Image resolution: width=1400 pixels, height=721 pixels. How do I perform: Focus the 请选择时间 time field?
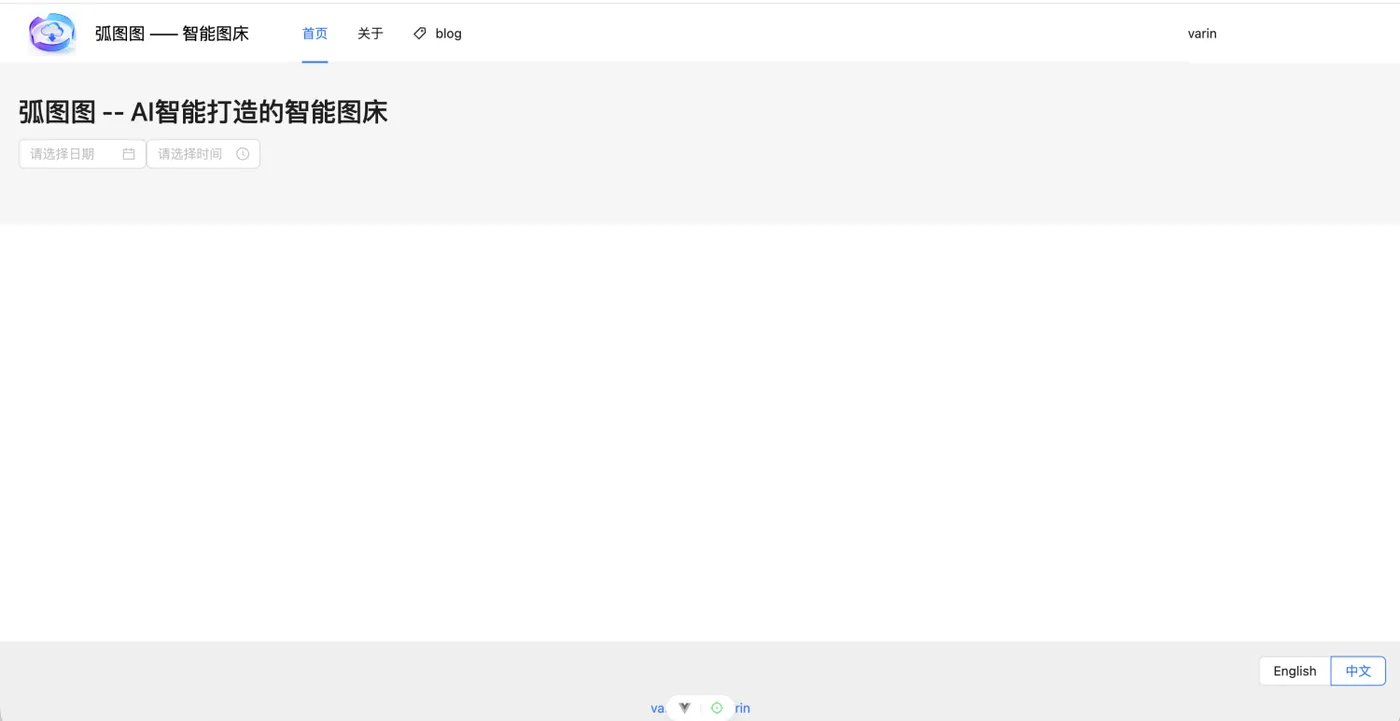pyautogui.click(x=203, y=154)
